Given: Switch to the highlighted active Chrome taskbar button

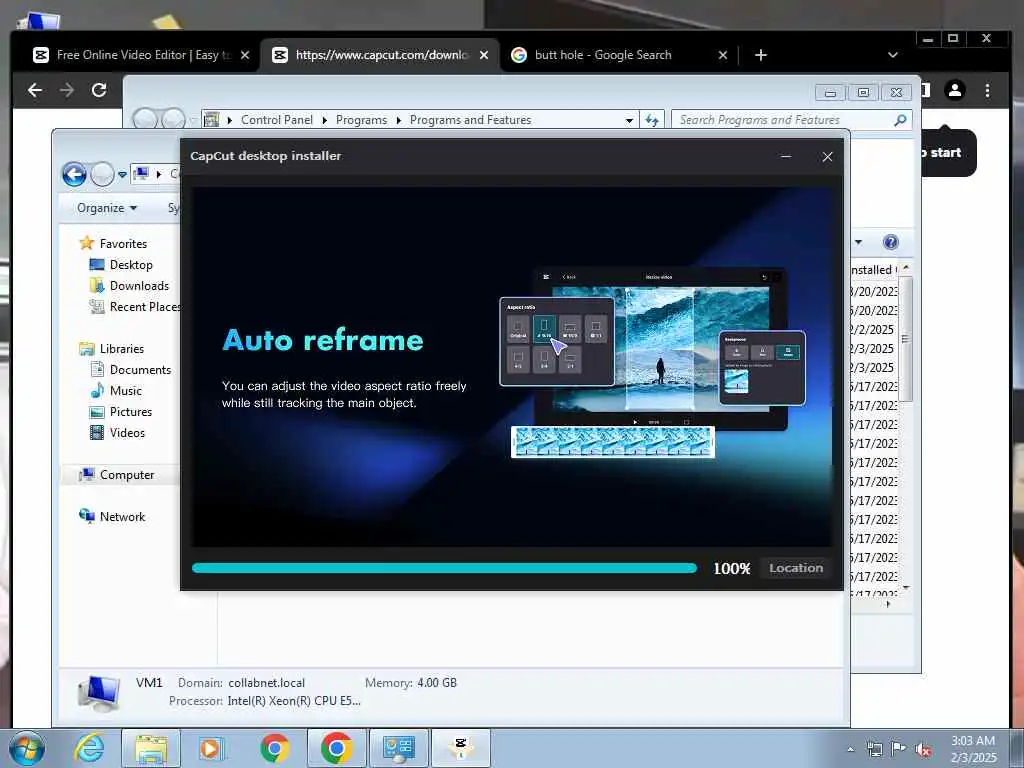Looking at the screenshot, I should pos(336,748).
